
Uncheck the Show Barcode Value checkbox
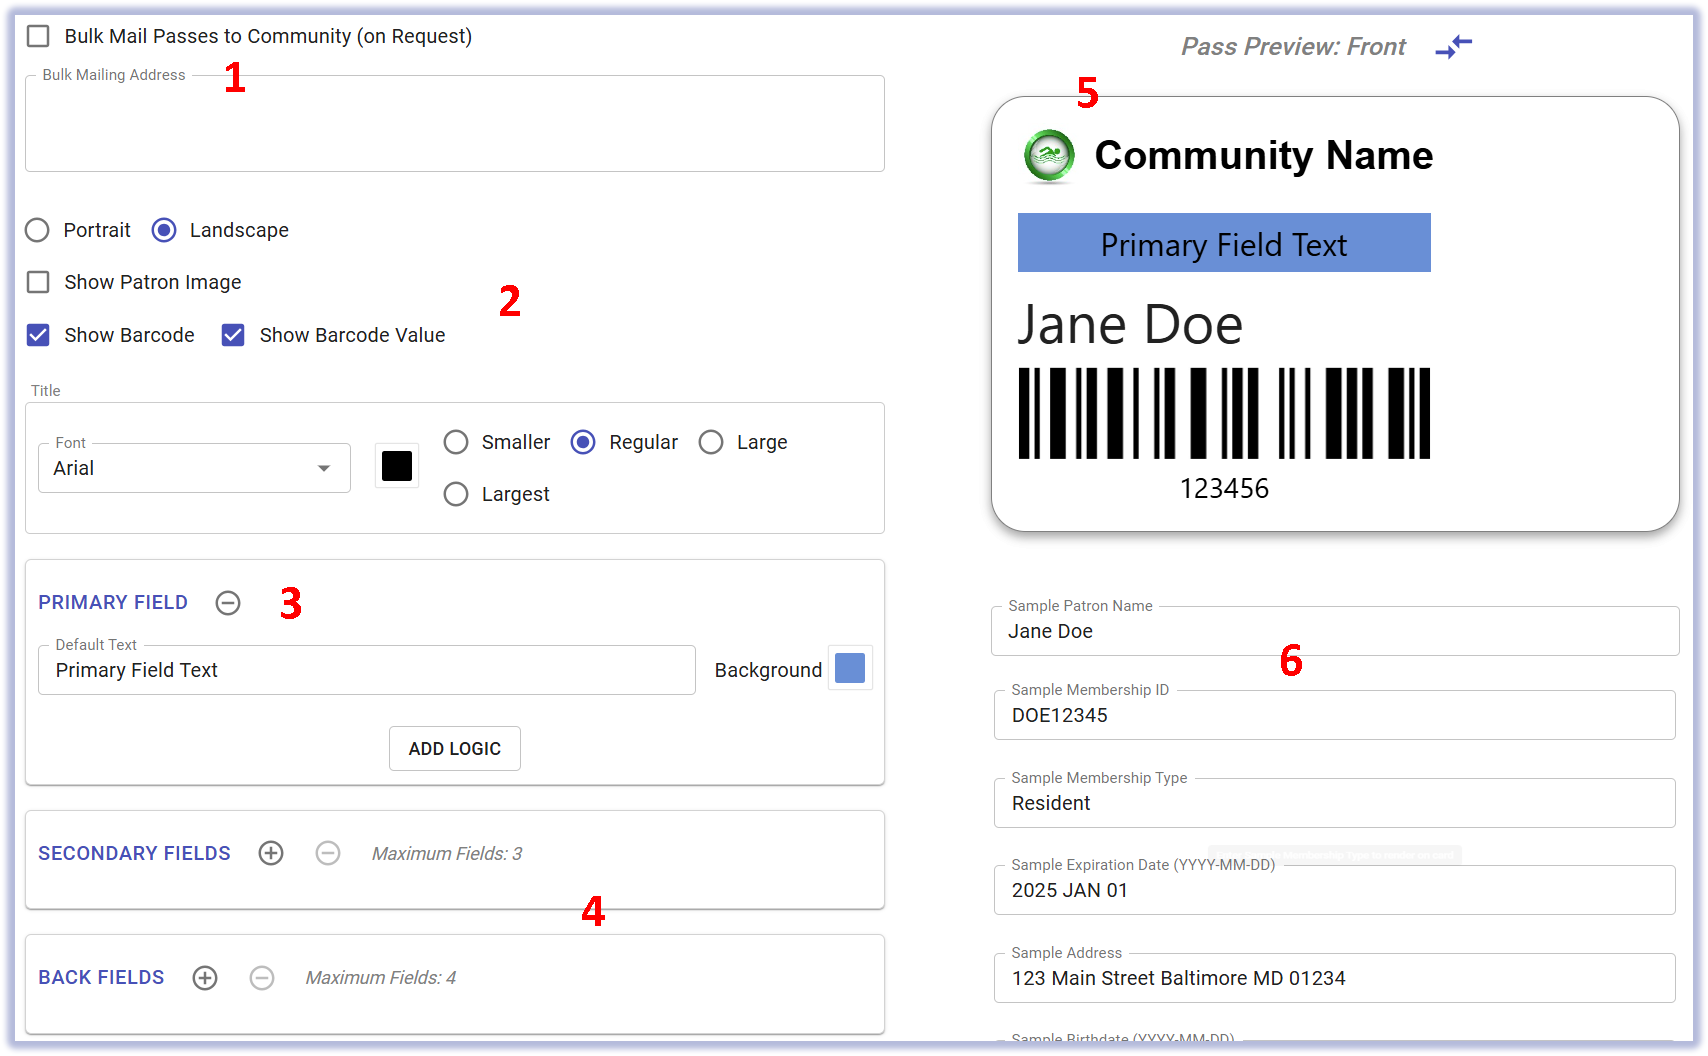coord(233,335)
